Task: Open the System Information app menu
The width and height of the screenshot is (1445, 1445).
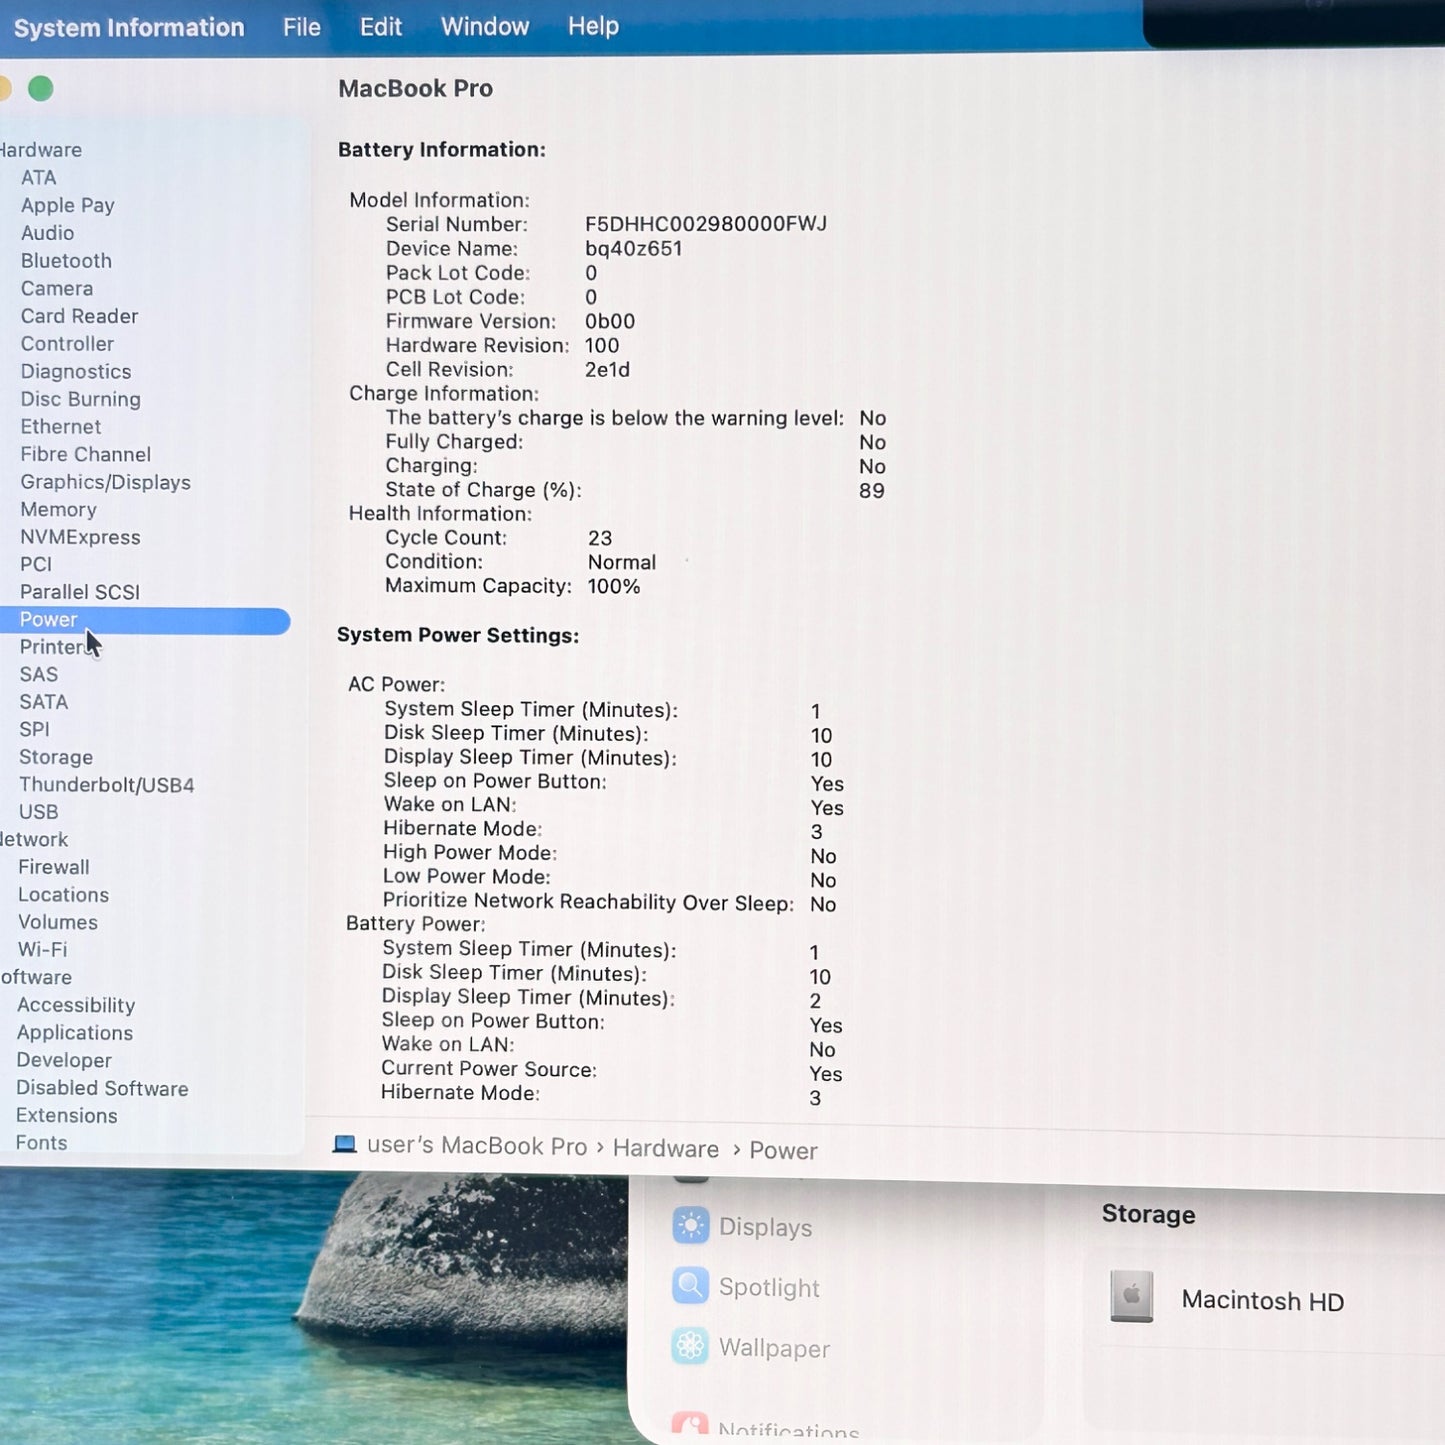Action: tap(129, 27)
